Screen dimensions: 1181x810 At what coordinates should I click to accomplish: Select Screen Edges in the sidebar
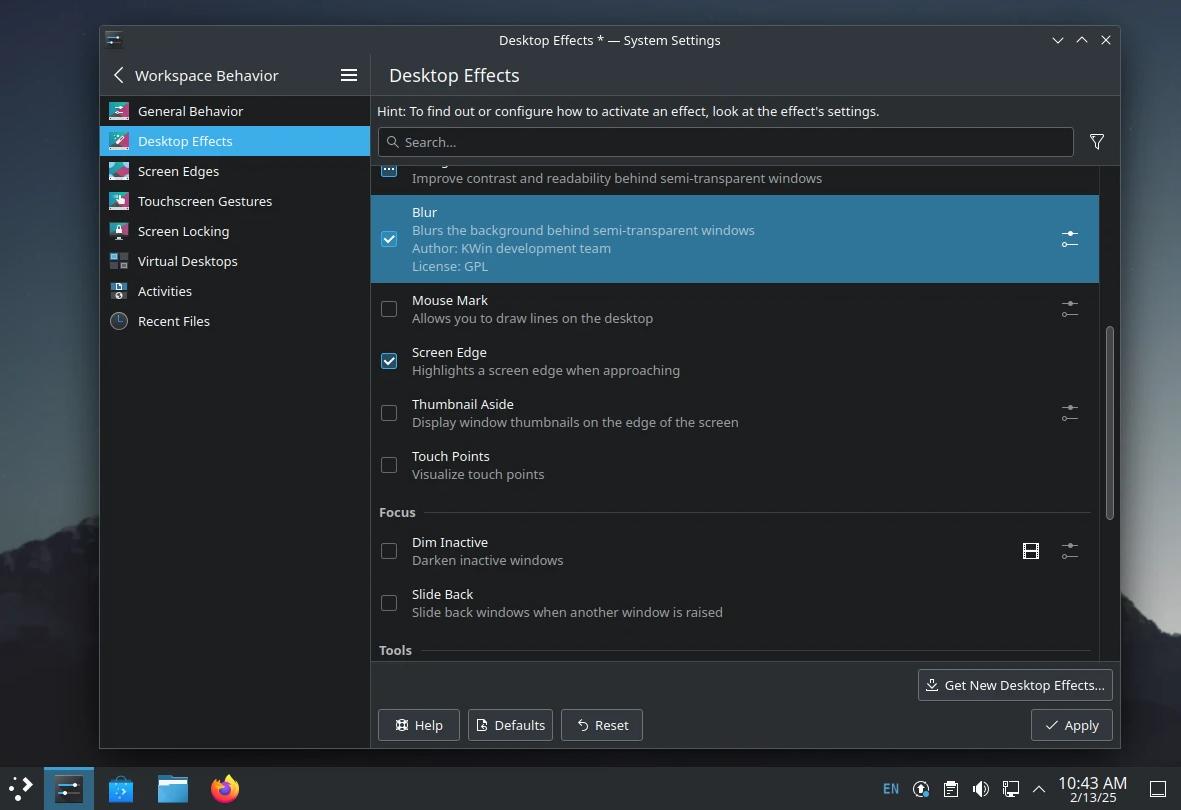pos(178,171)
